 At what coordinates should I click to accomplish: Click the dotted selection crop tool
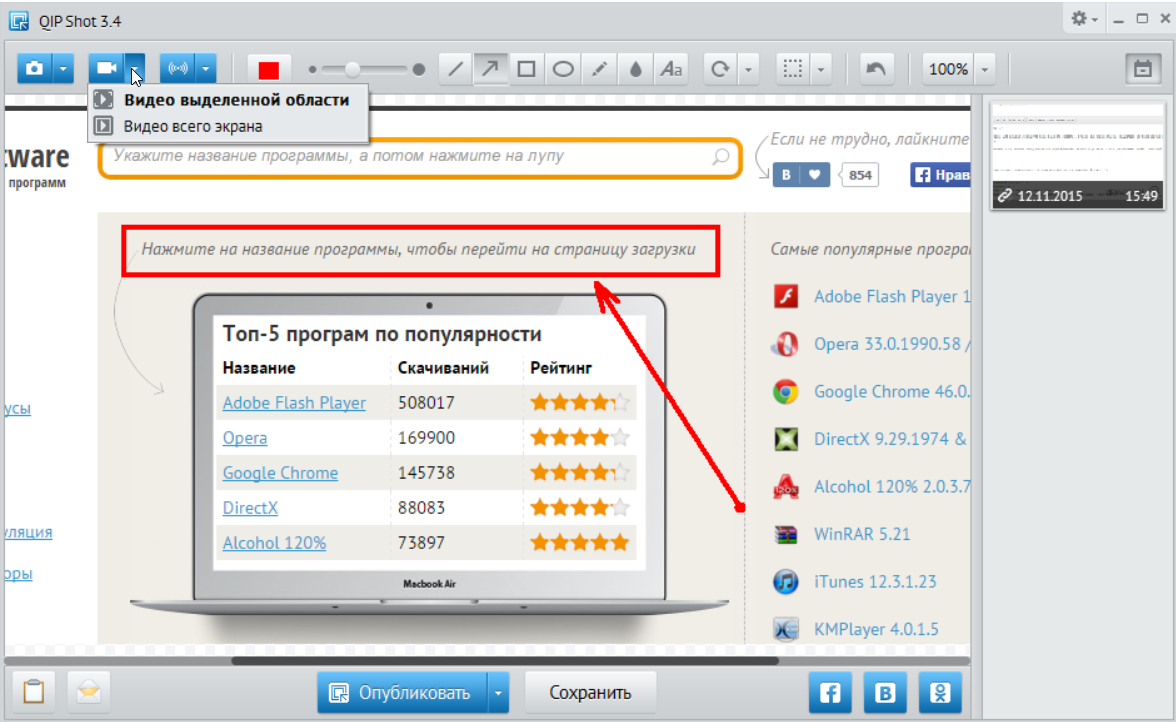click(793, 69)
